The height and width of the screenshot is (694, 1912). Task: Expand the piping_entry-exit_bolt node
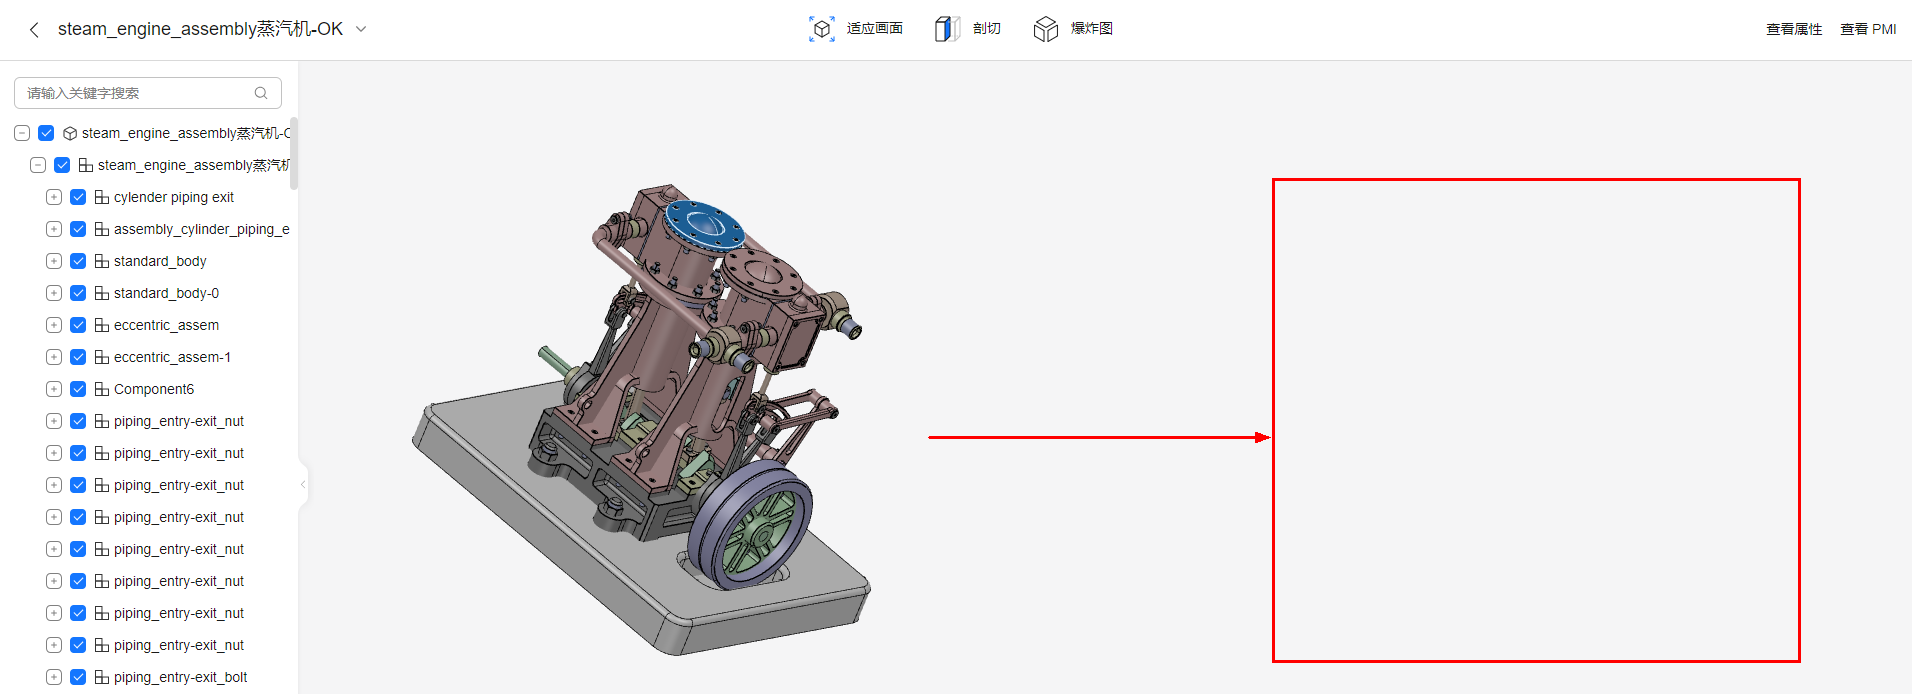(54, 677)
